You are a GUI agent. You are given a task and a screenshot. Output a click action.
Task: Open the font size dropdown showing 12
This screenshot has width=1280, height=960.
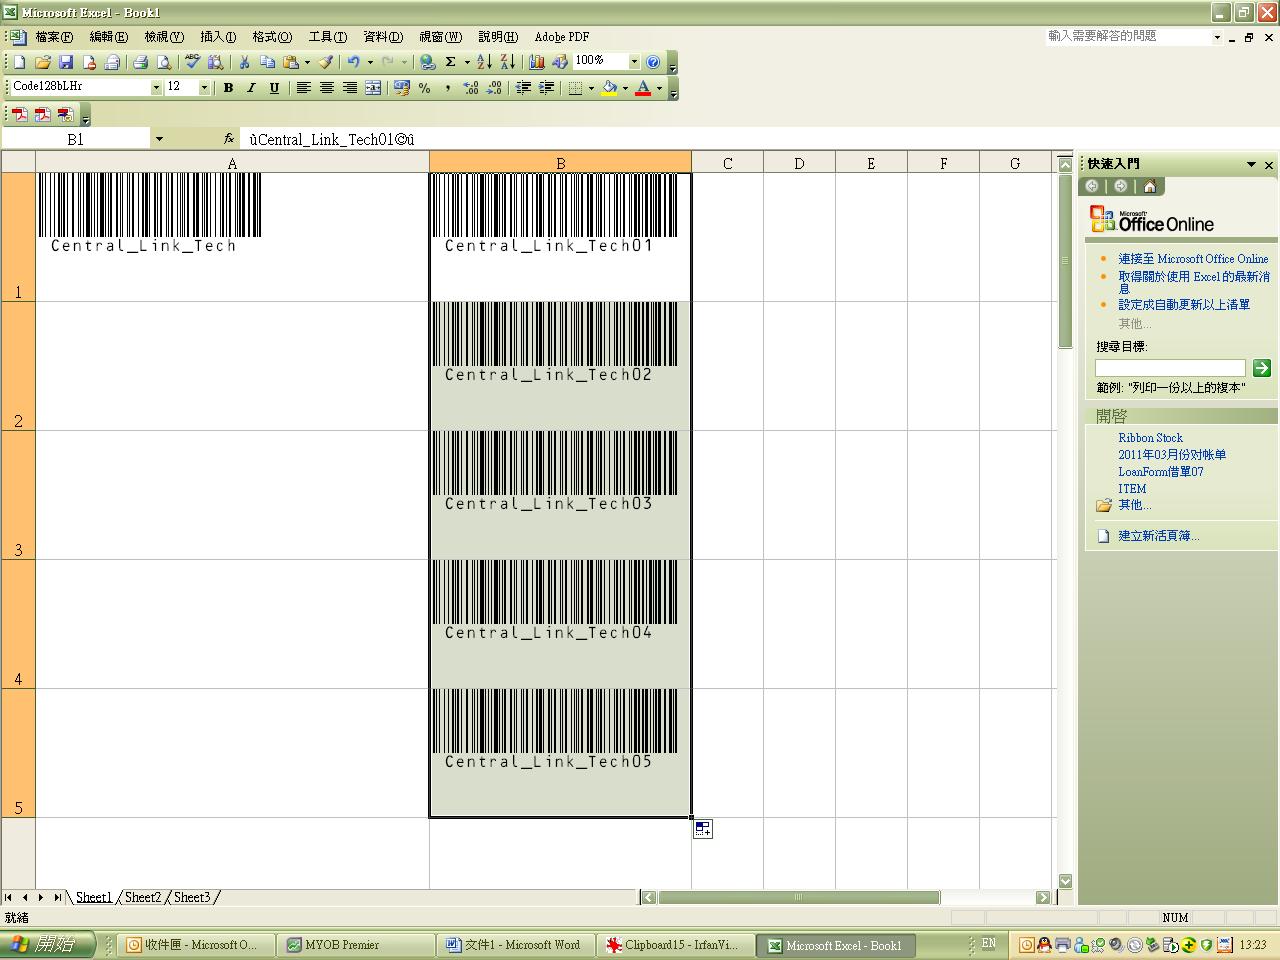pyautogui.click(x=204, y=88)
